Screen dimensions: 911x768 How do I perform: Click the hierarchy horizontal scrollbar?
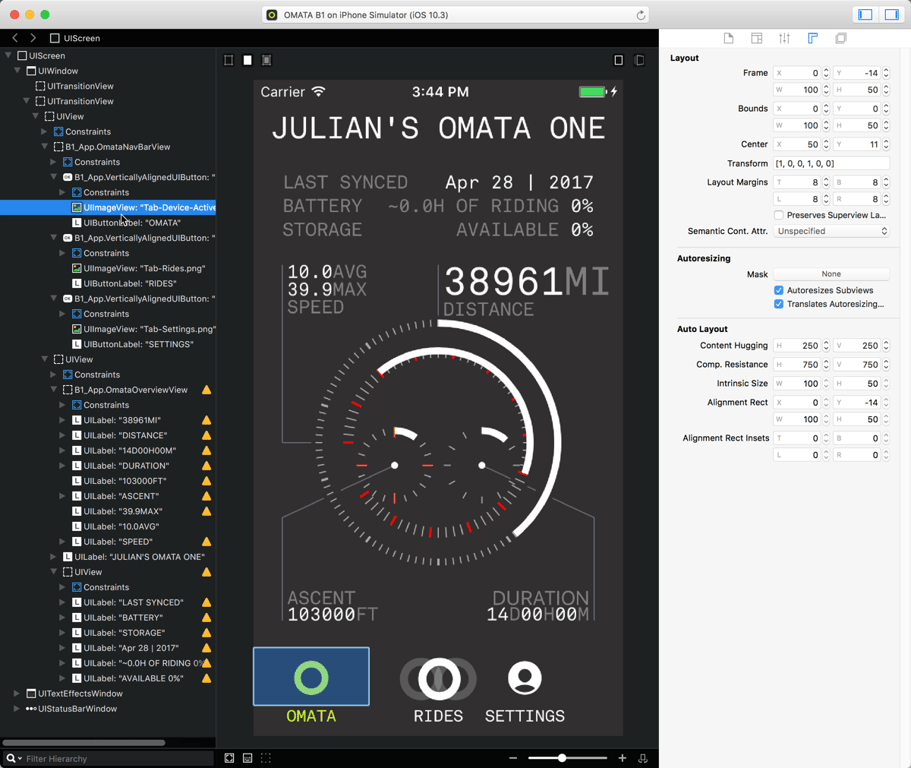click(x=84, y=742)
